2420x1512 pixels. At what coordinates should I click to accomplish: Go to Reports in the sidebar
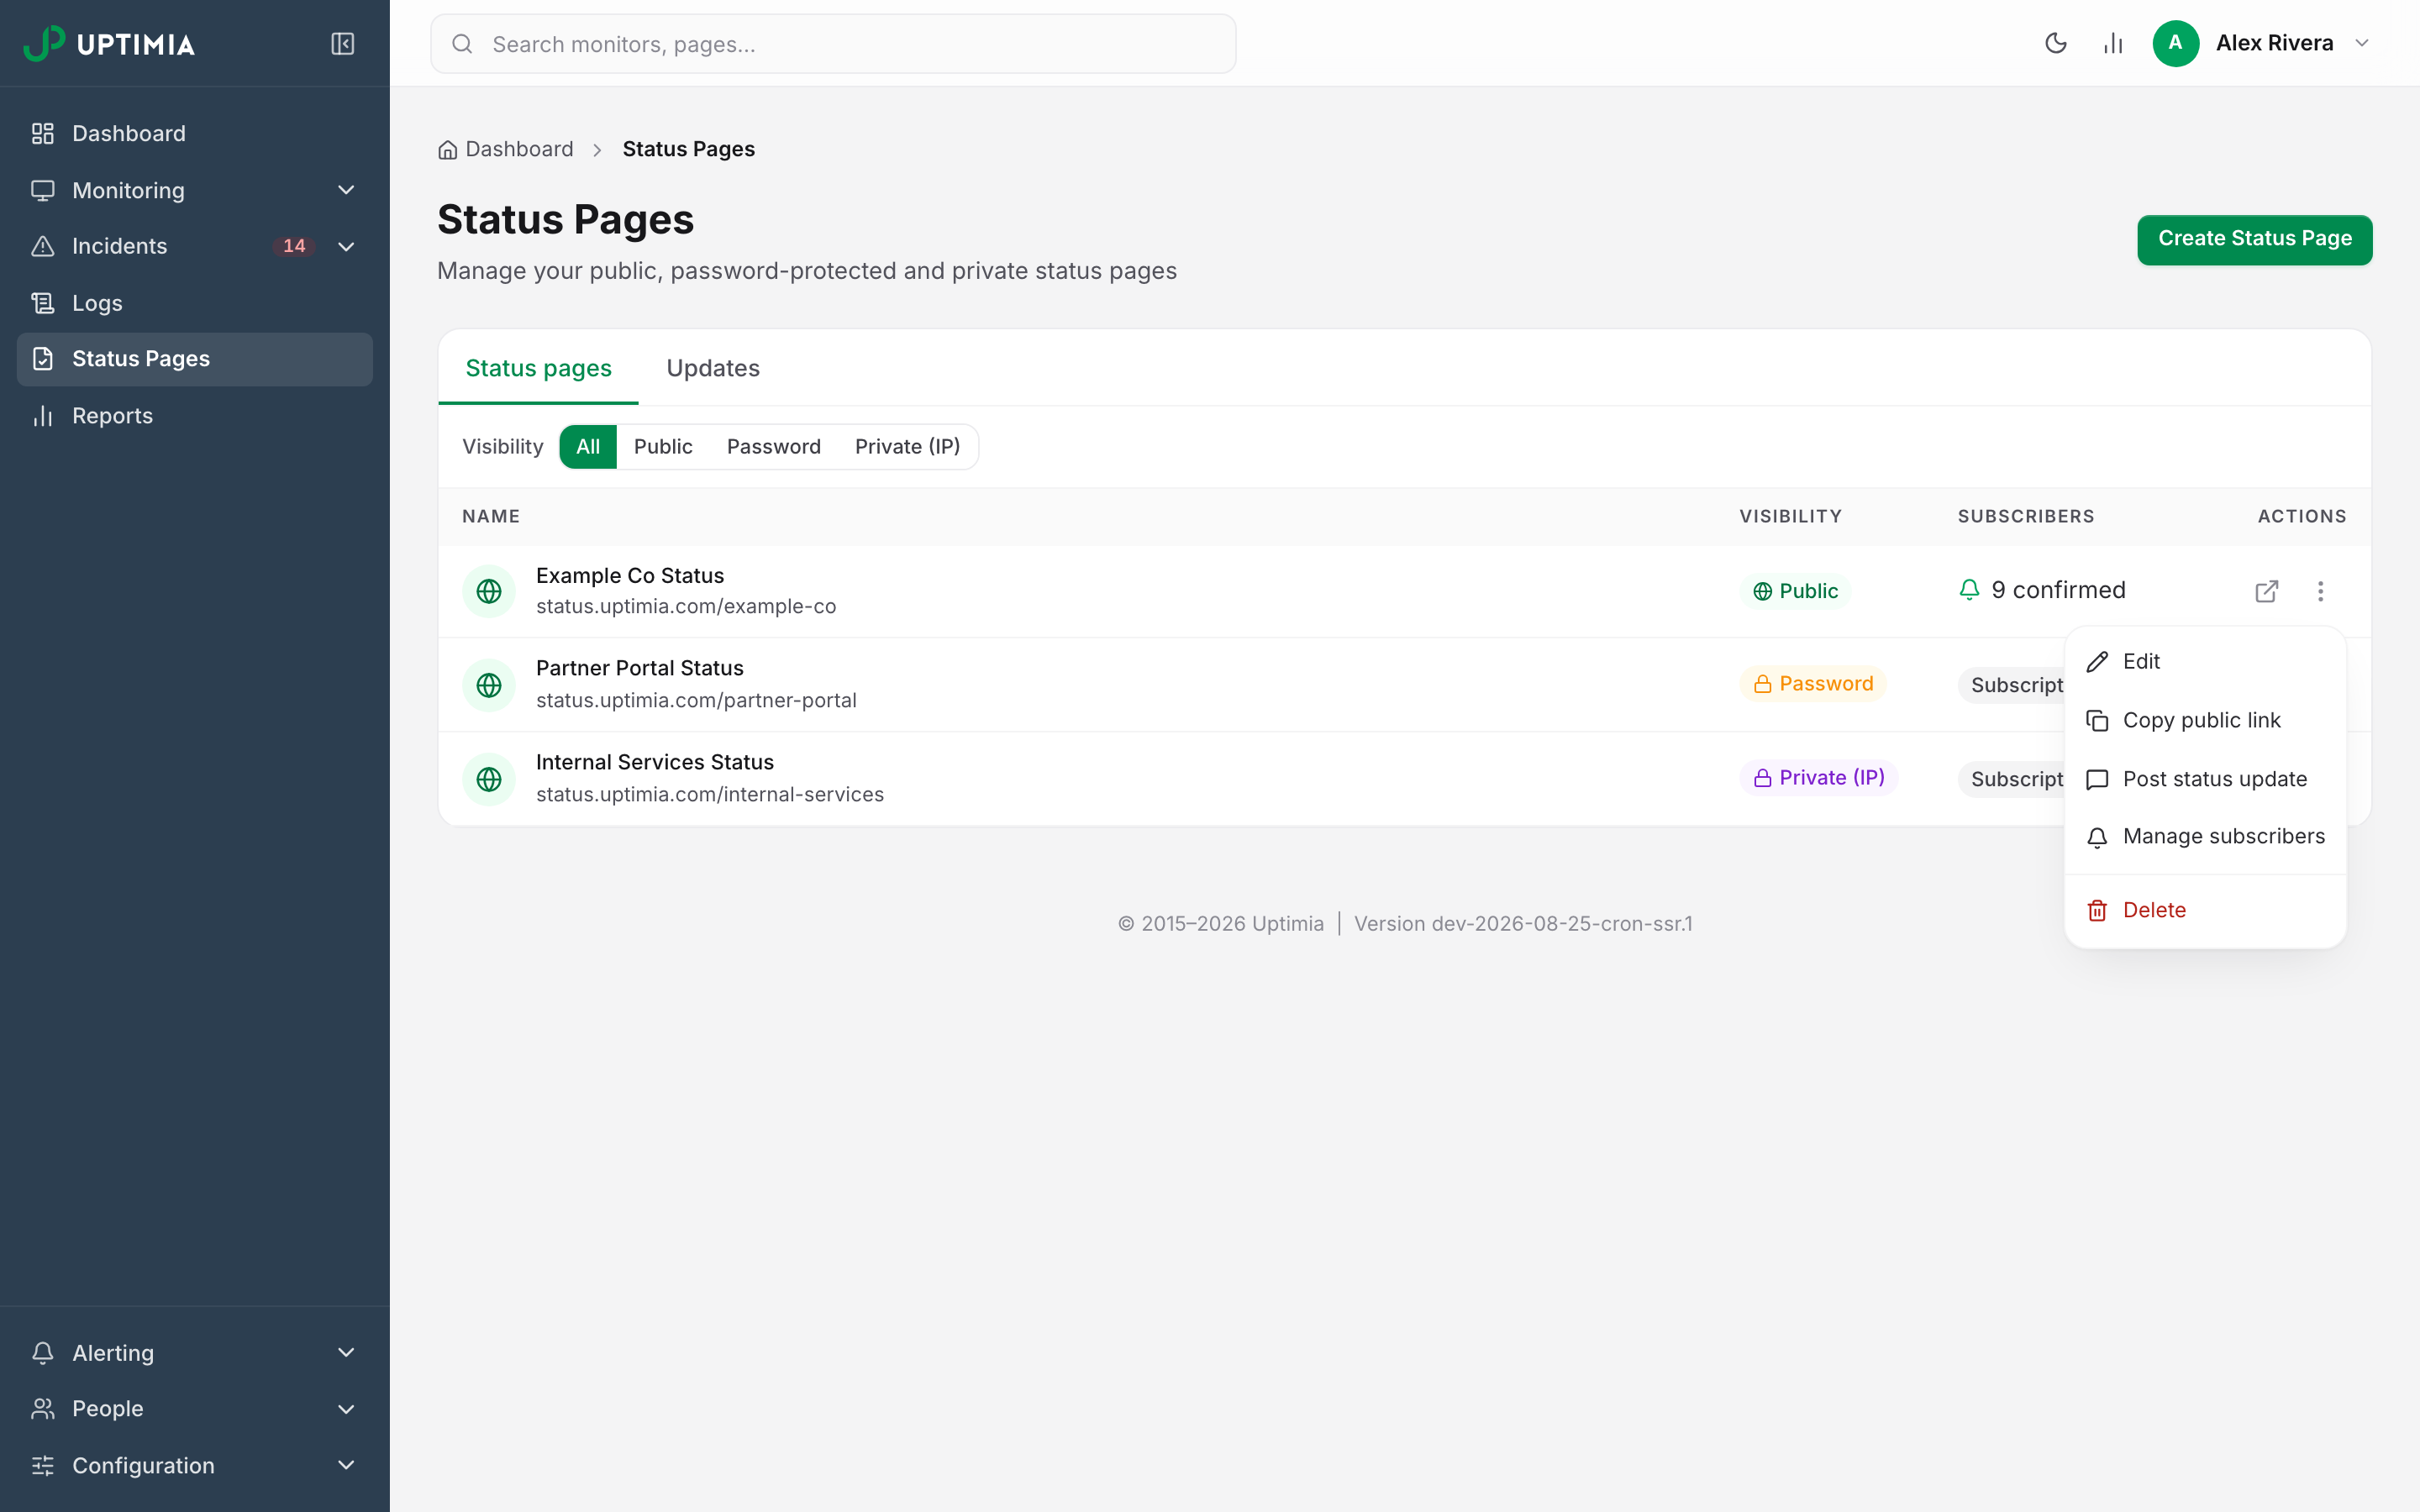[195, 416]
